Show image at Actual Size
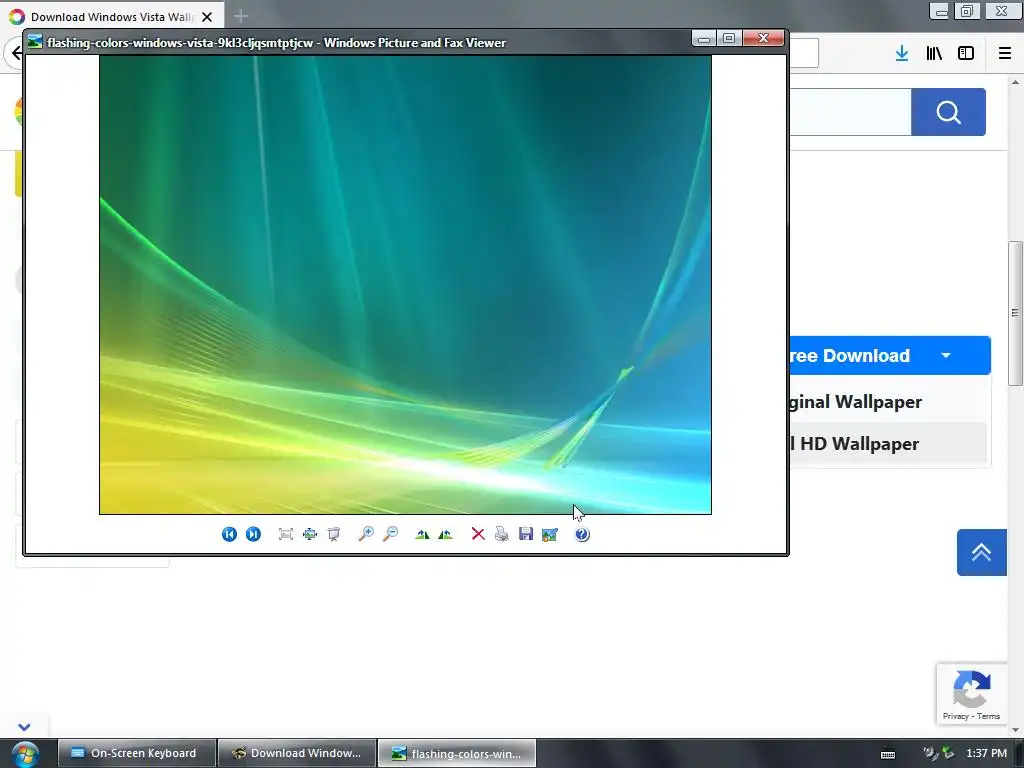Viewport: 1024px width, 768px height. coord(310,534)
